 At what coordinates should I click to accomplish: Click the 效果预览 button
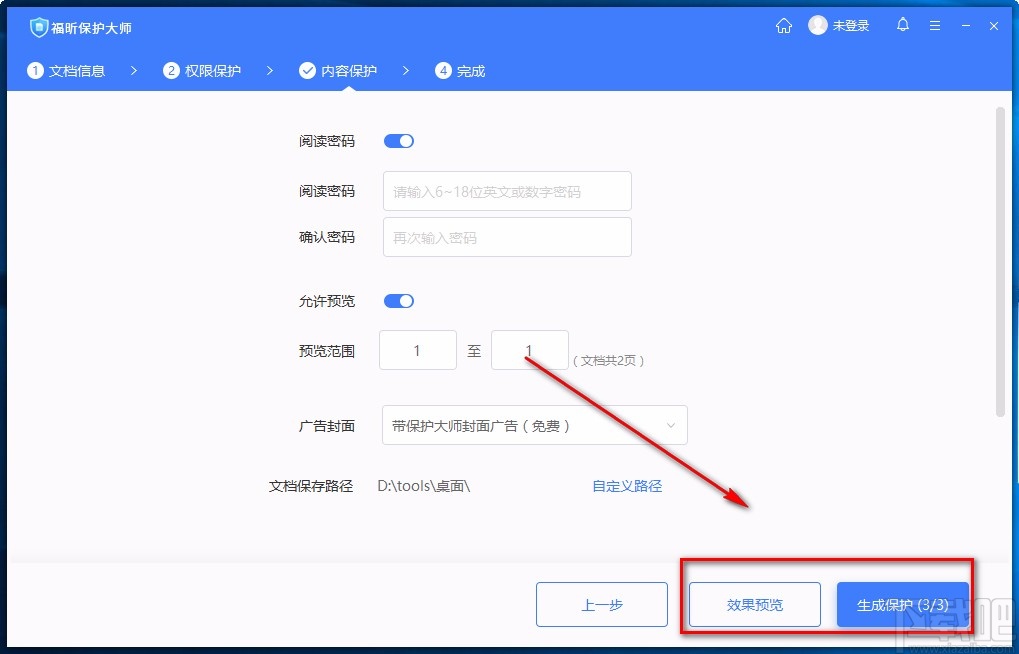tap(755, 605)
